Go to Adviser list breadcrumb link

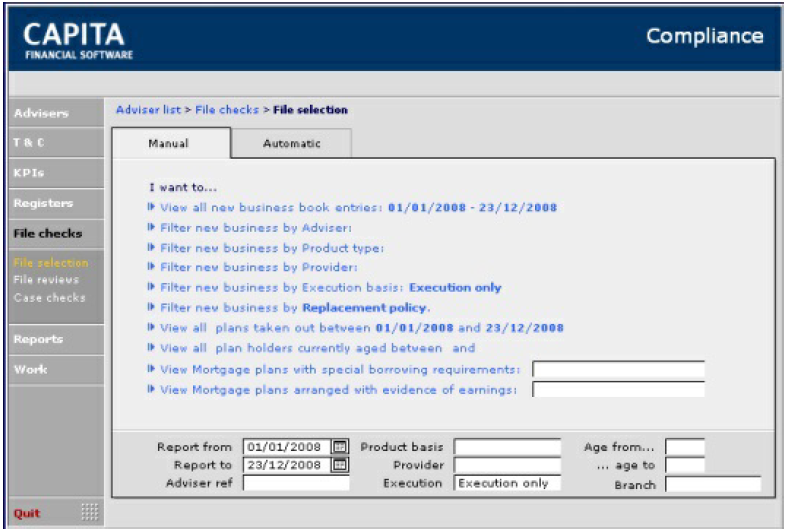tap(148, 109)
